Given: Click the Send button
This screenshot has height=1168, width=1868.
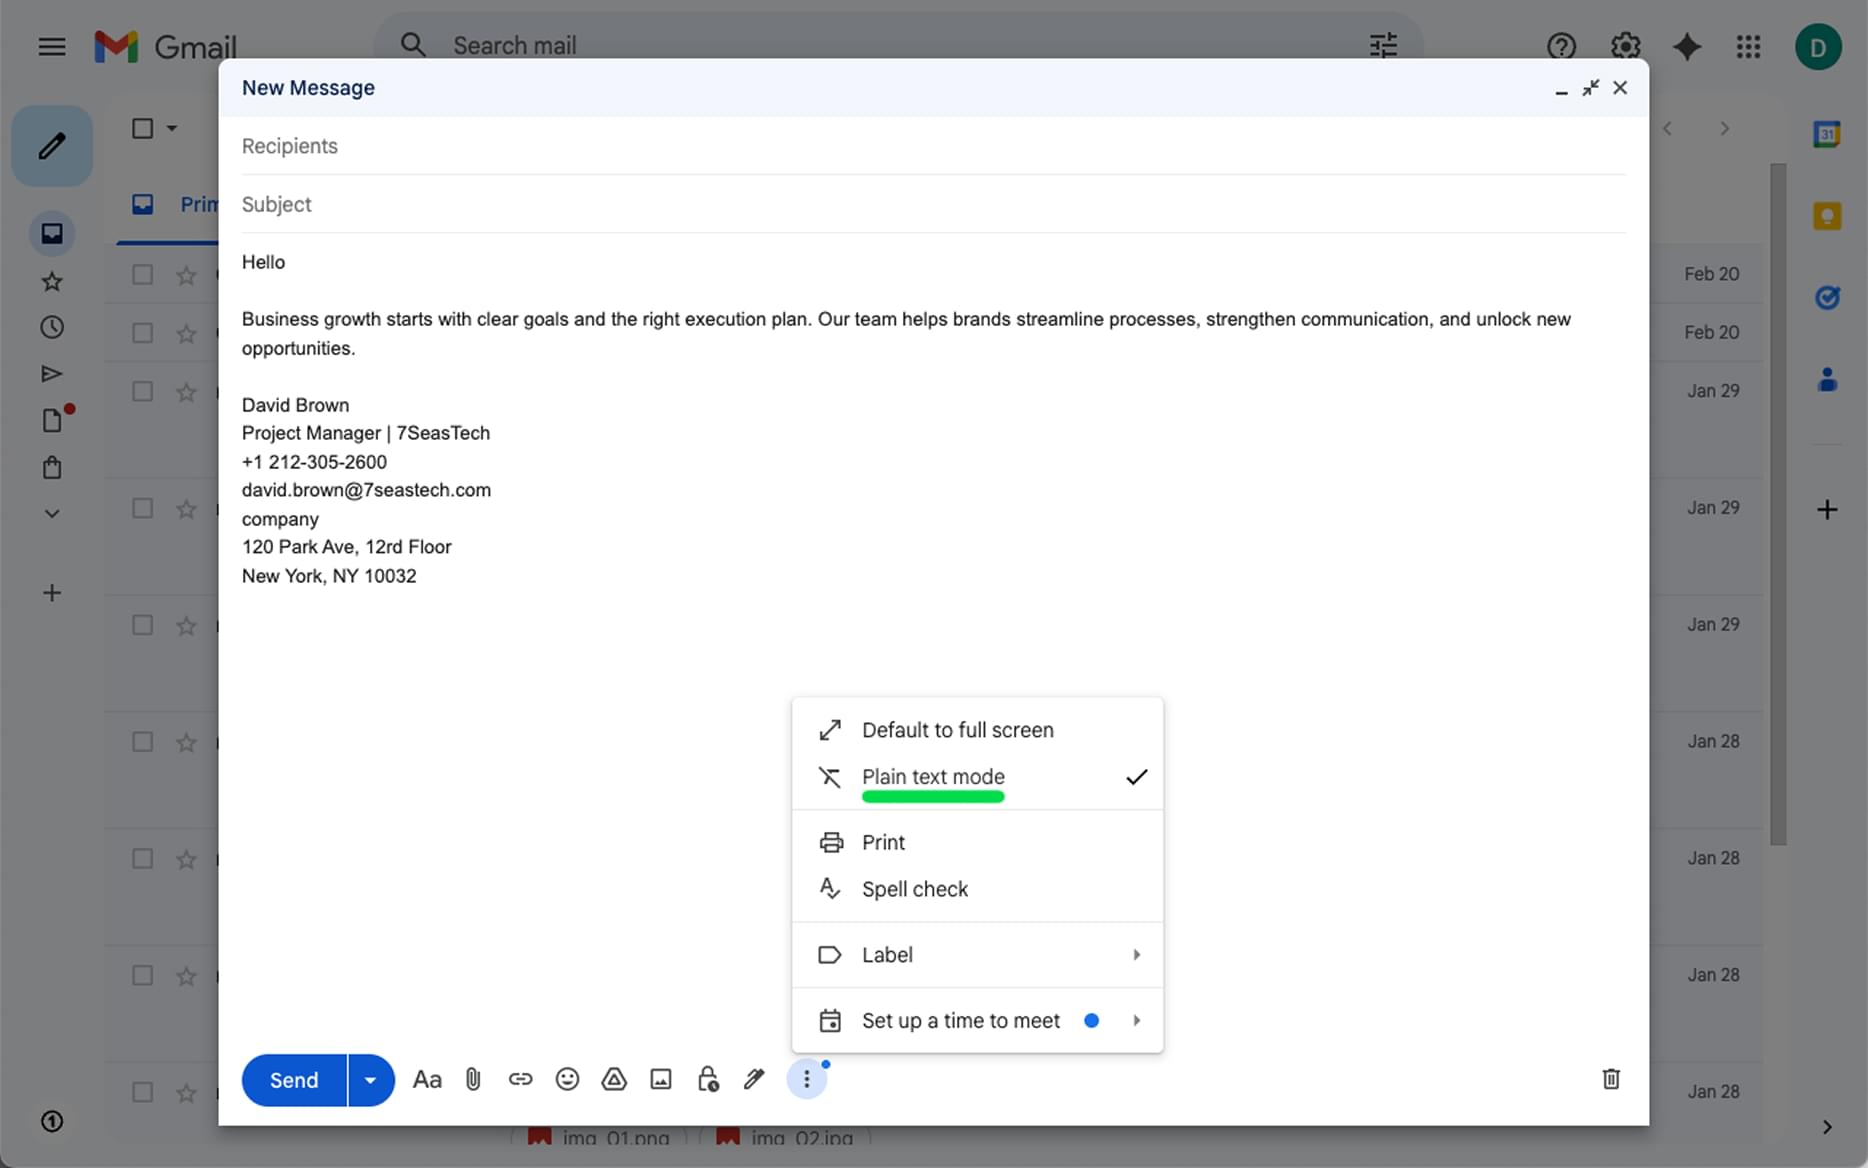Looking at the screenshot, I should pos(294,1080).
